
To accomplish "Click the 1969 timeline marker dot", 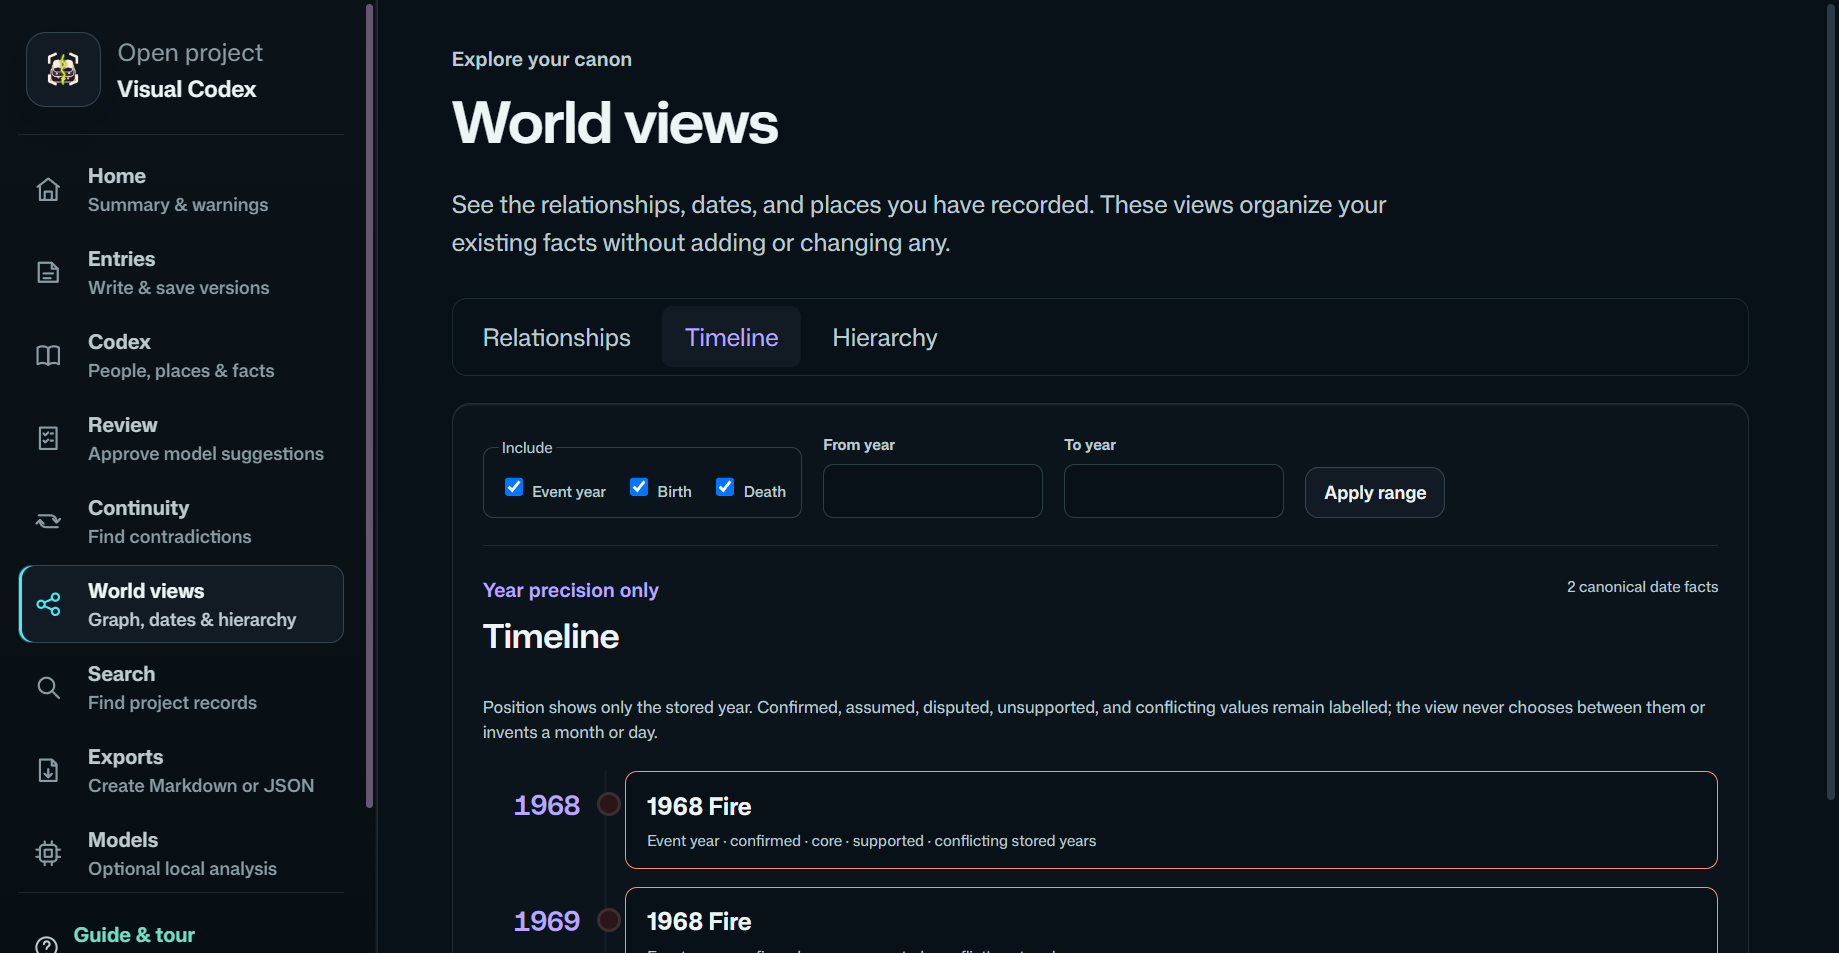I will [608, 920].
